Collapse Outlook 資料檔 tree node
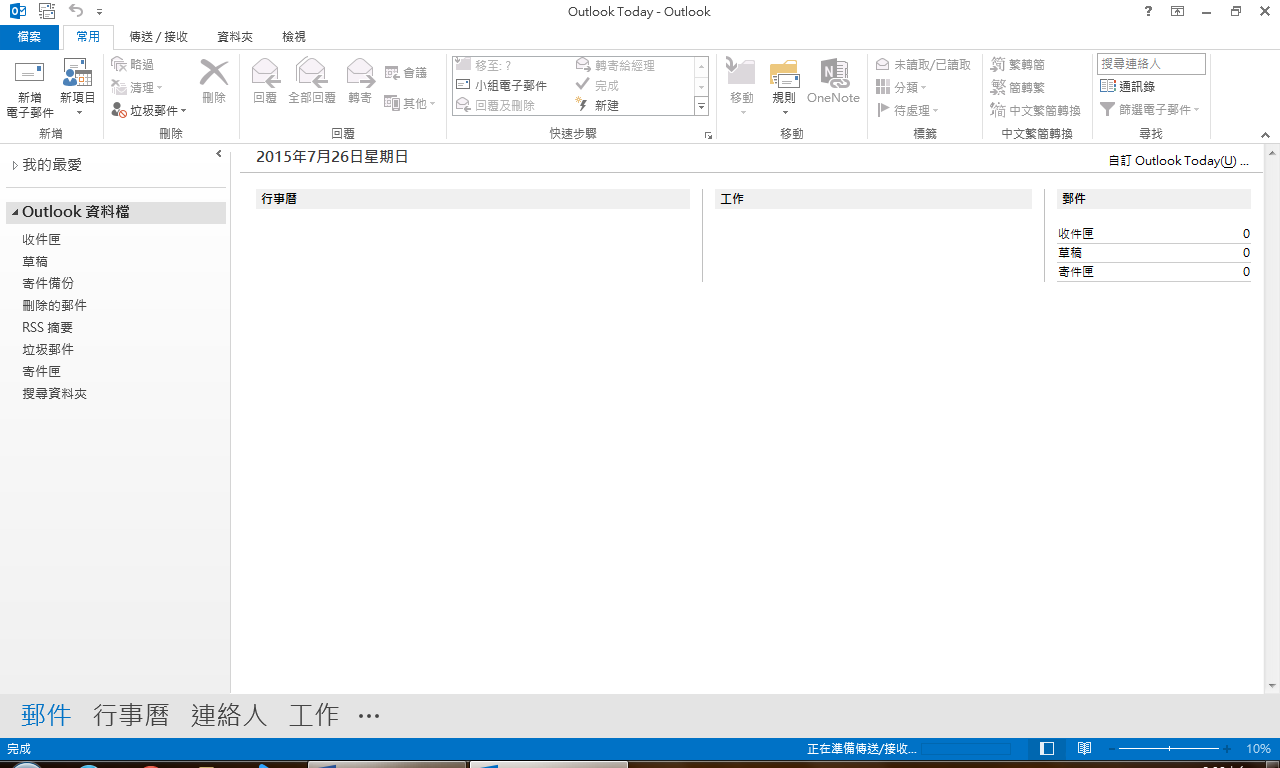This screenshot has width=1280, height=768. (15, 213)
